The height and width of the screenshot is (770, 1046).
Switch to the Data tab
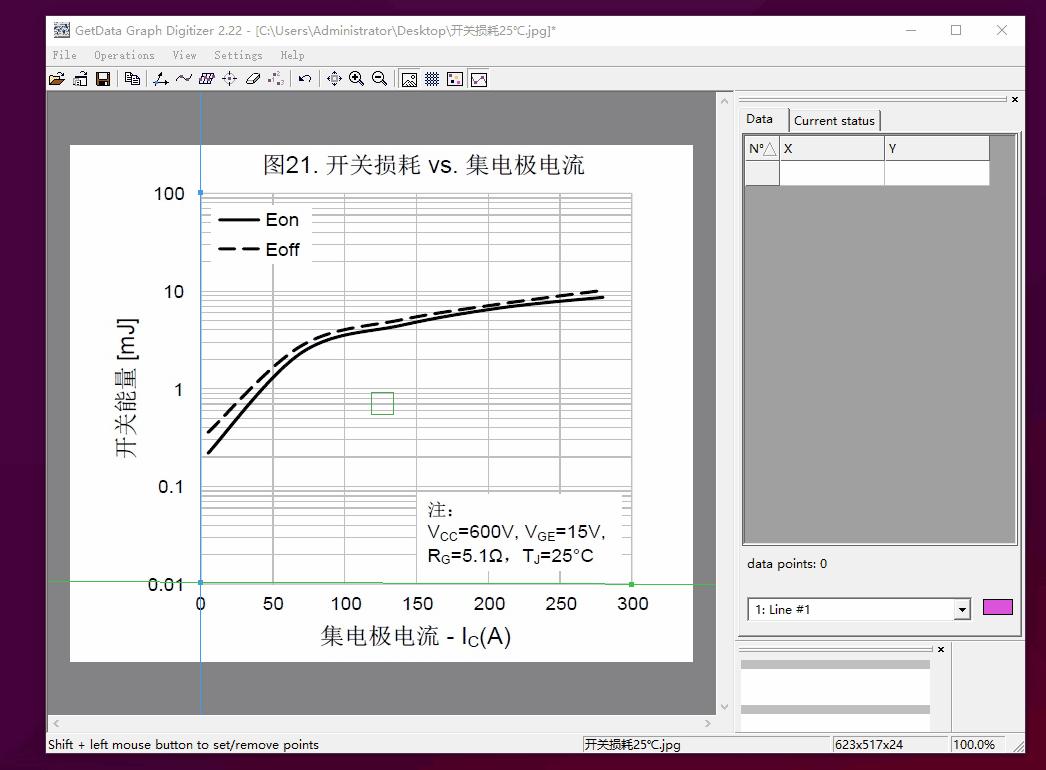tap(760, 119)
